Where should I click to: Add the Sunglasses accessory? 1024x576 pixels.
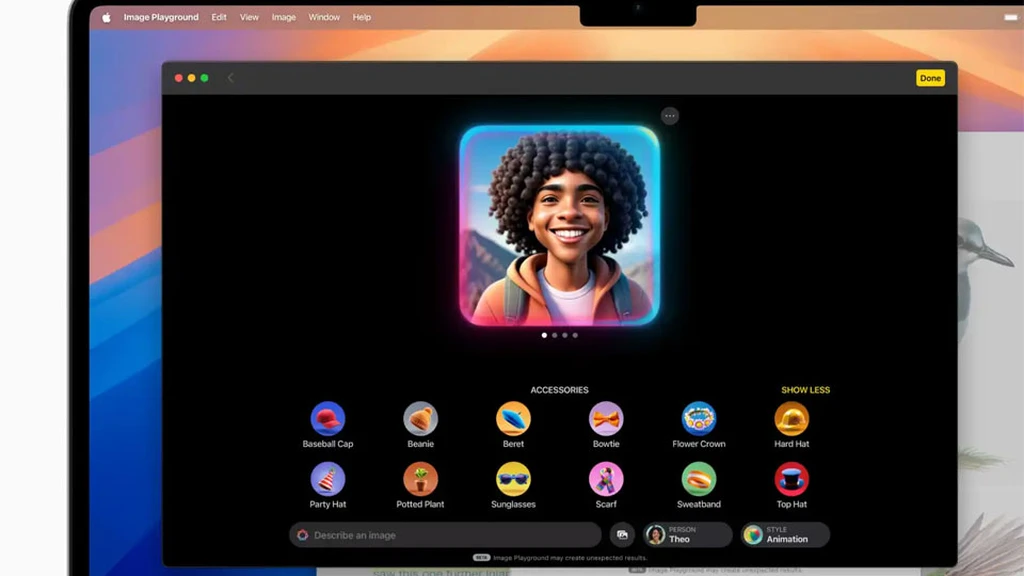513,479
